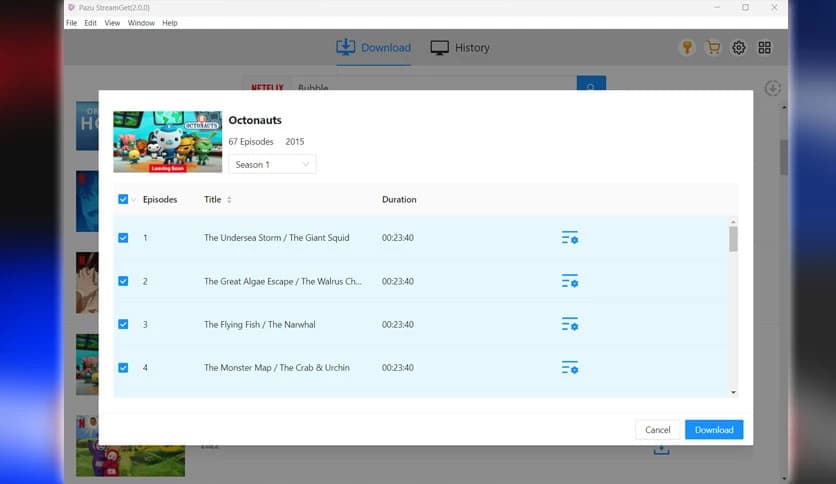Open the File menu
The image size is (836, 484).
[71, 23]
